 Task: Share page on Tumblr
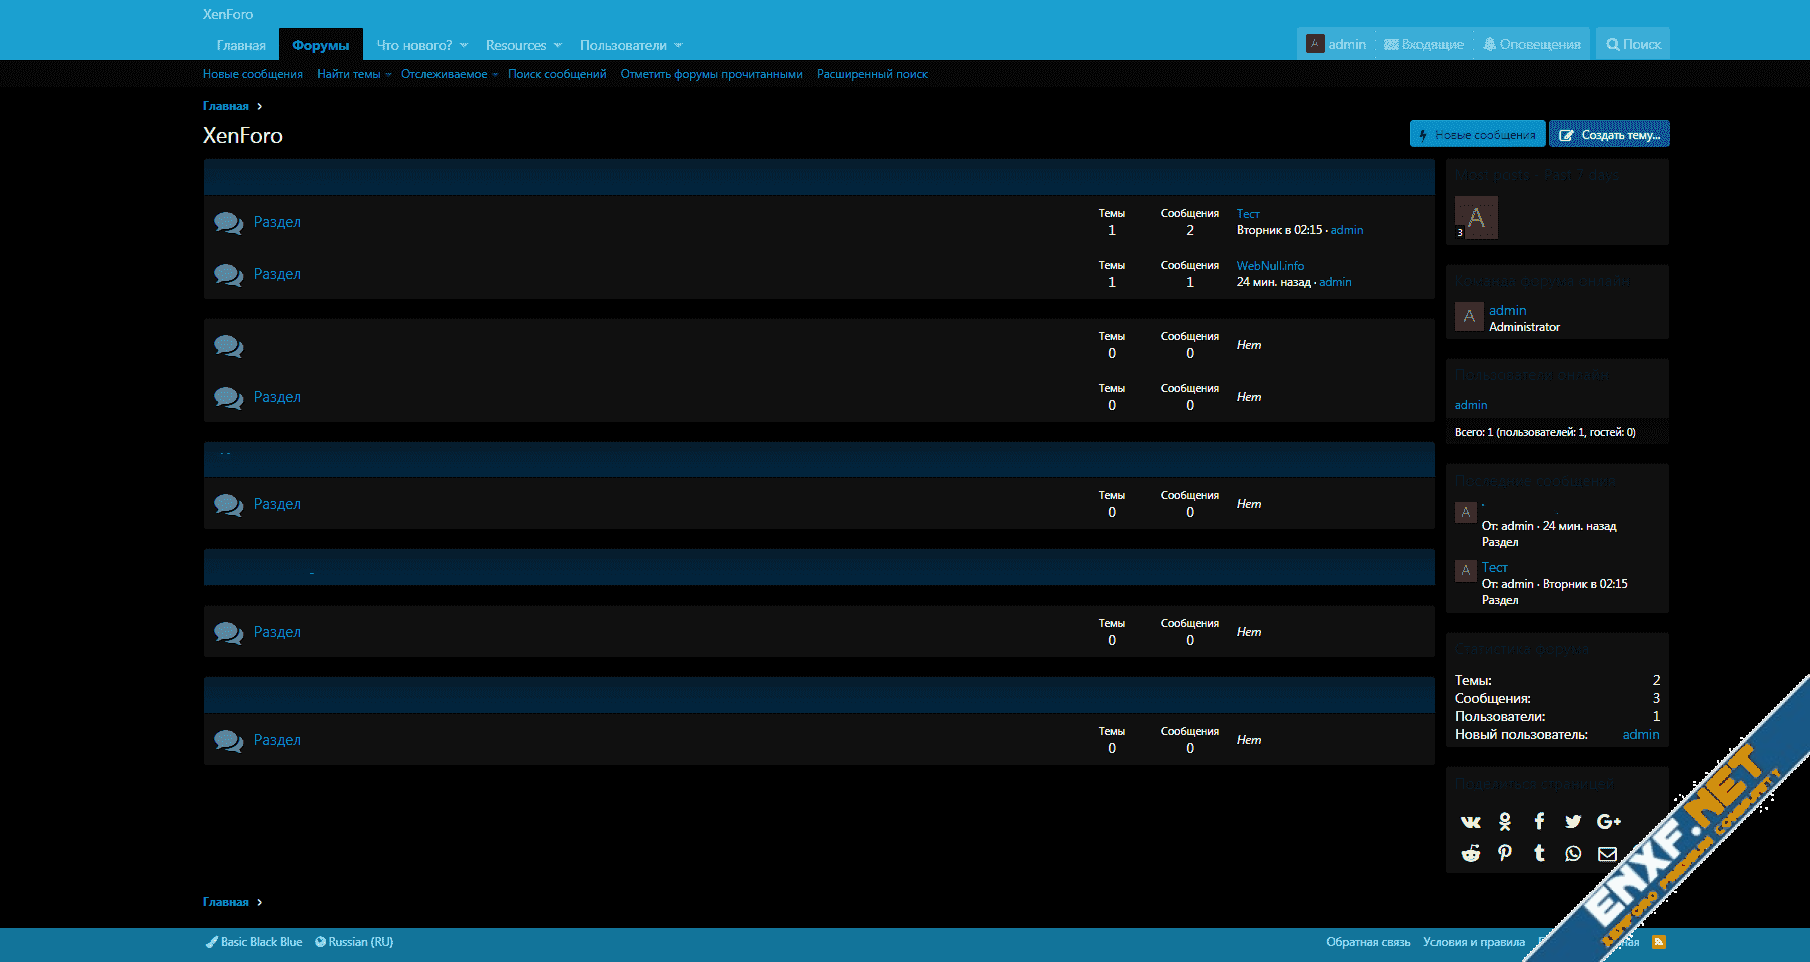click(x=1539, y=854)
